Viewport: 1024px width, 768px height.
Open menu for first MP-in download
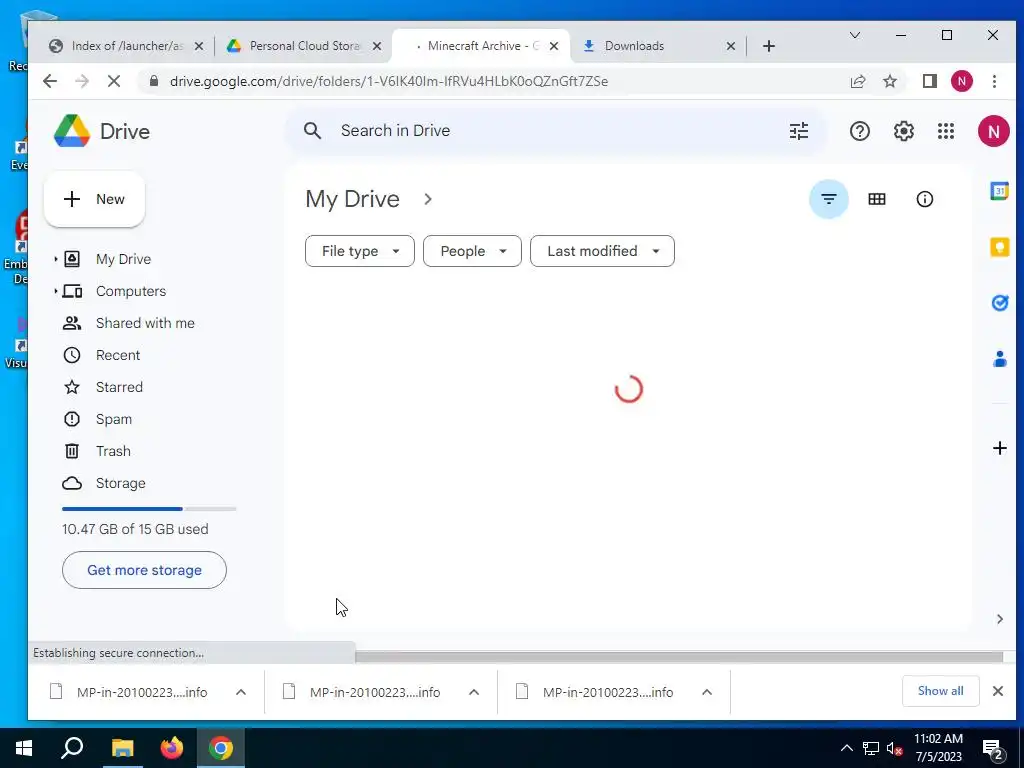241,692
